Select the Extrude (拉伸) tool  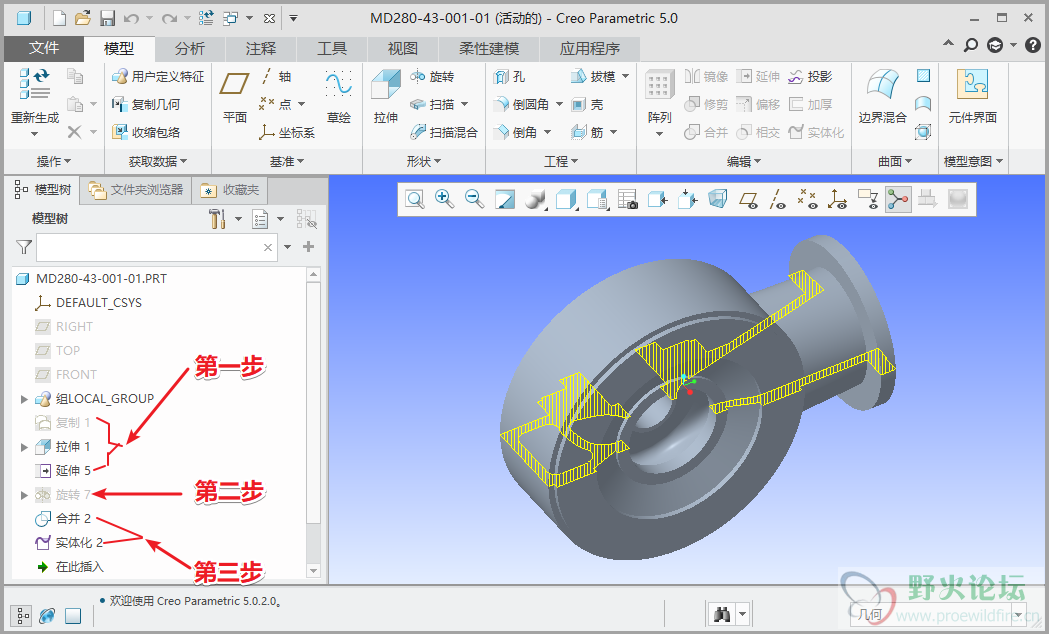click(386, 98)
